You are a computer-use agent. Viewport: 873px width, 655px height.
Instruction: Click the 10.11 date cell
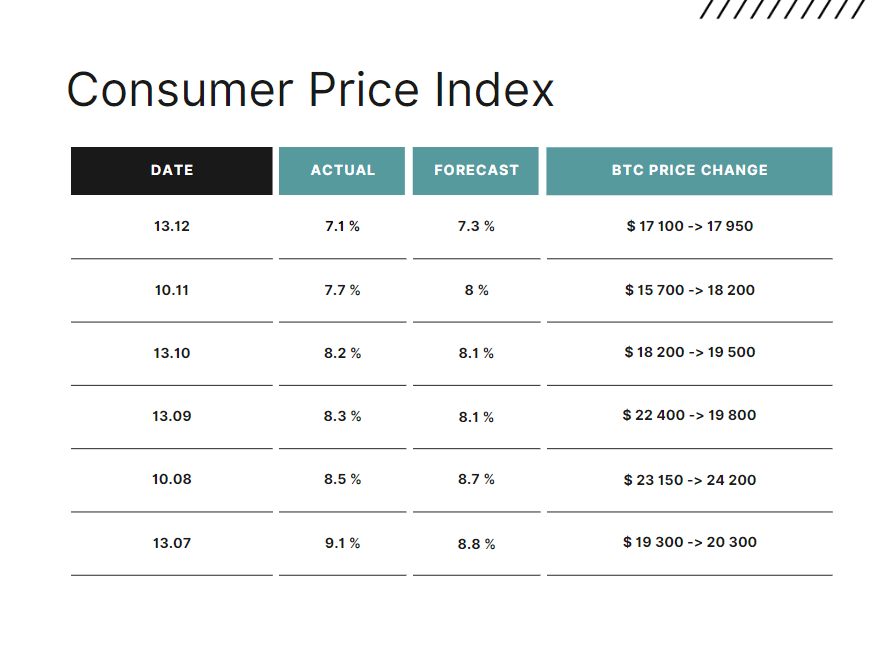point(172,290)
